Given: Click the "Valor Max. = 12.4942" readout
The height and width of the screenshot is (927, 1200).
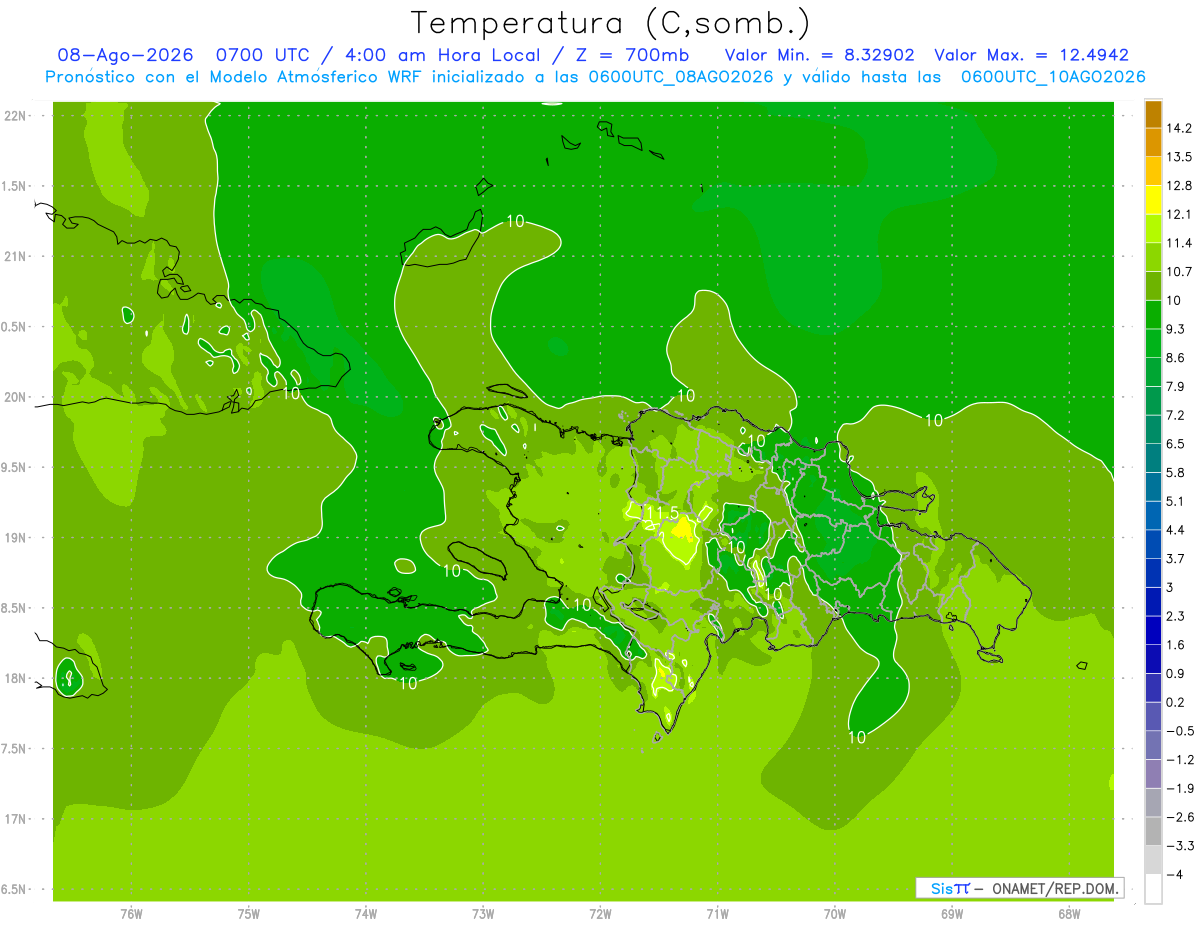Looking at the screenshot, I should [1031, 55].
